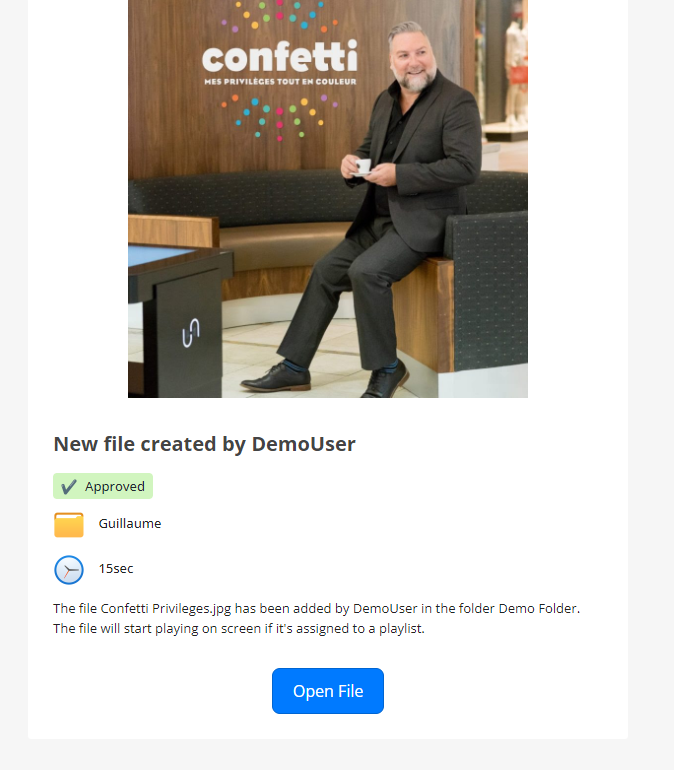Click the Open File button

tap(328, 690)
